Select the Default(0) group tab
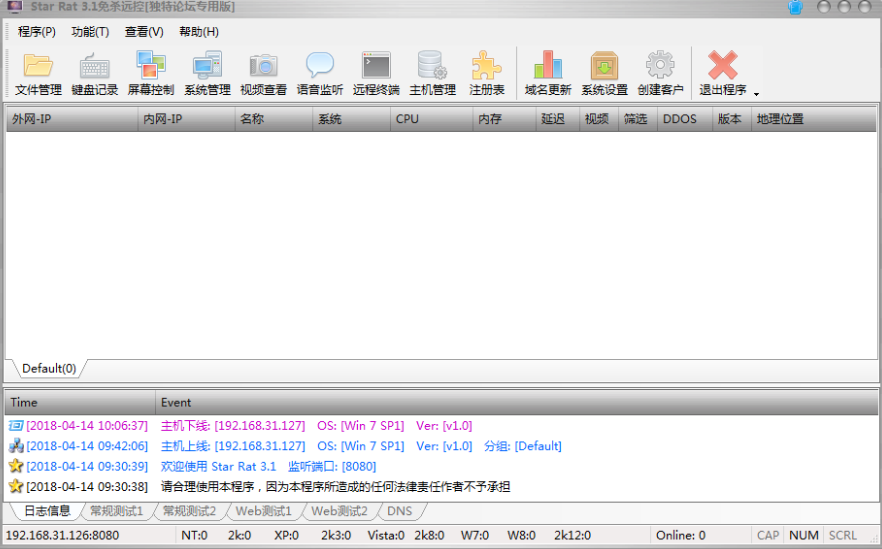The image size is (882, 549). [49, 368]
